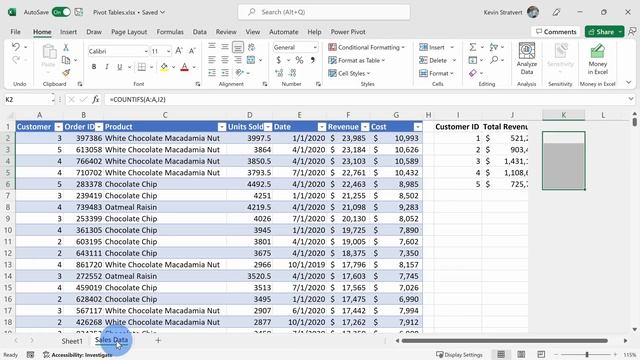Image resolution: width=640 pixels, height=360 pixels.
Task: Open the Order ID column filter dropdown
Action: [x=99, y=127]
